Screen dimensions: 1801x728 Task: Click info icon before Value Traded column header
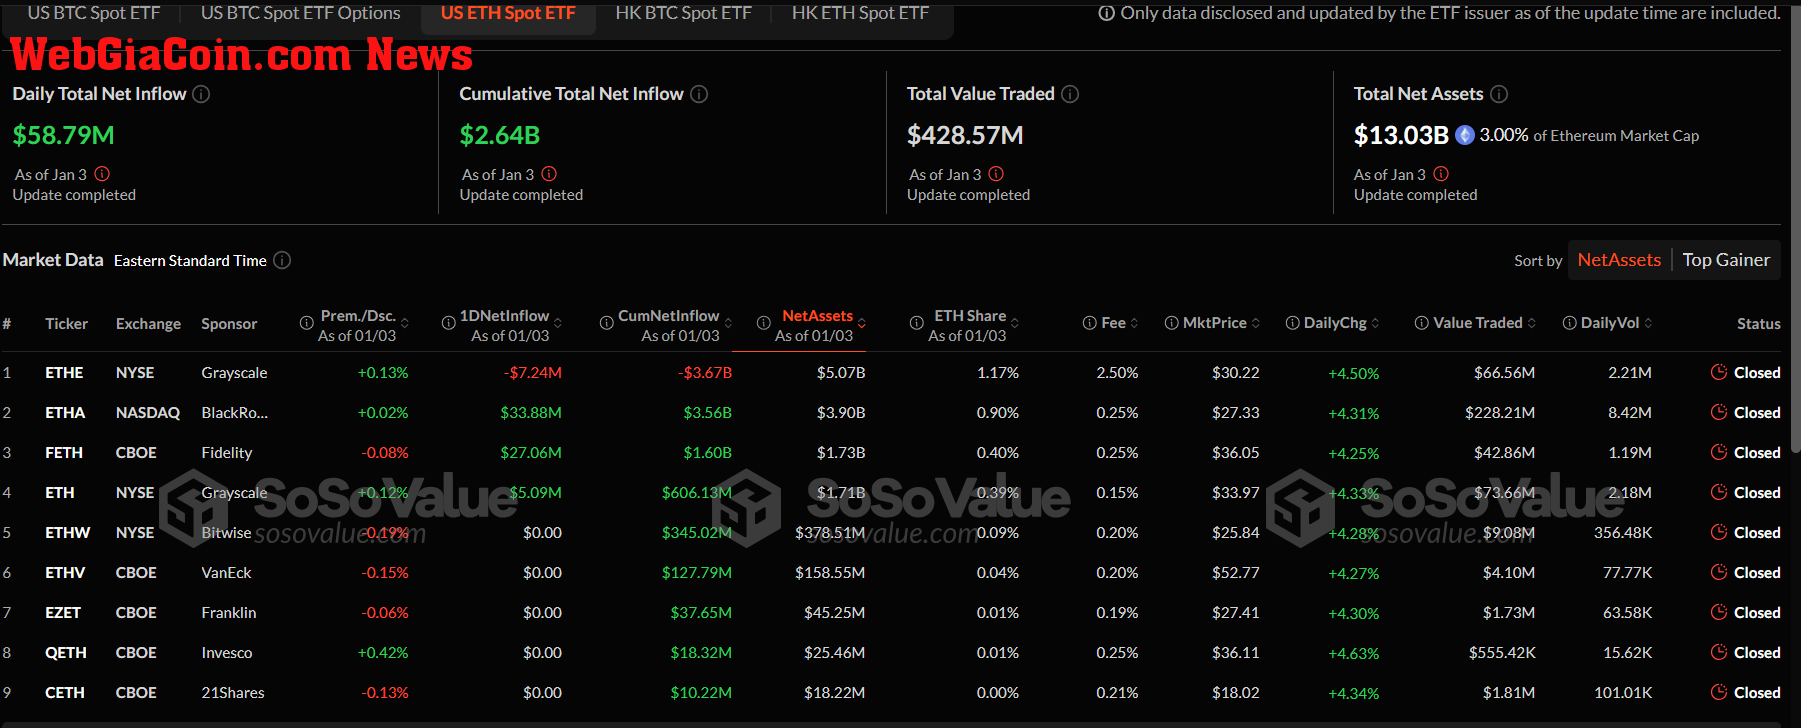(x=1422, y=323)
